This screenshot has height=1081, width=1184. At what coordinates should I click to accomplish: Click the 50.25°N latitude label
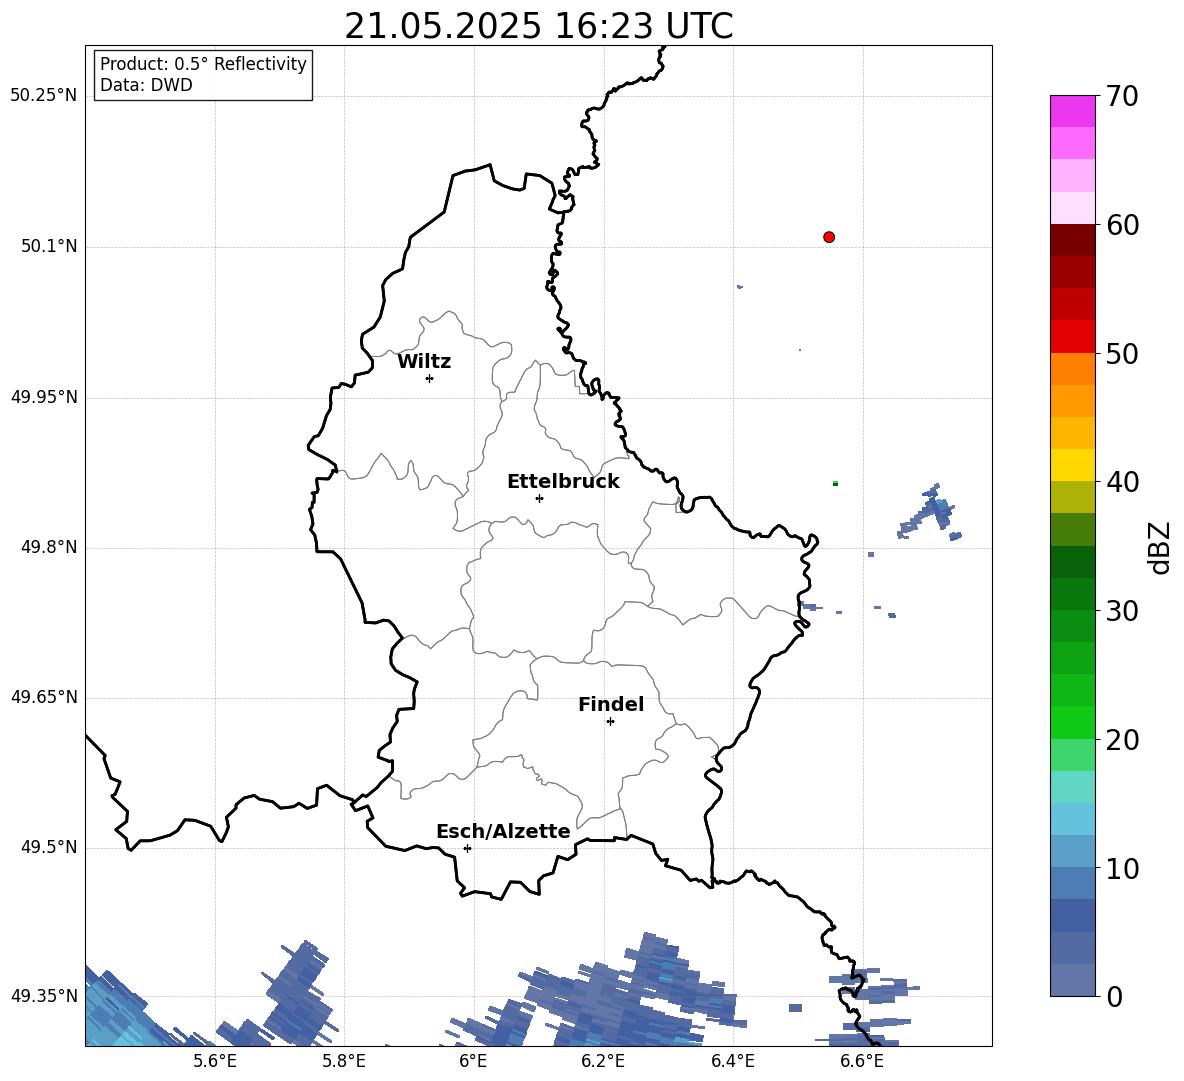click(x=44, y=96)
